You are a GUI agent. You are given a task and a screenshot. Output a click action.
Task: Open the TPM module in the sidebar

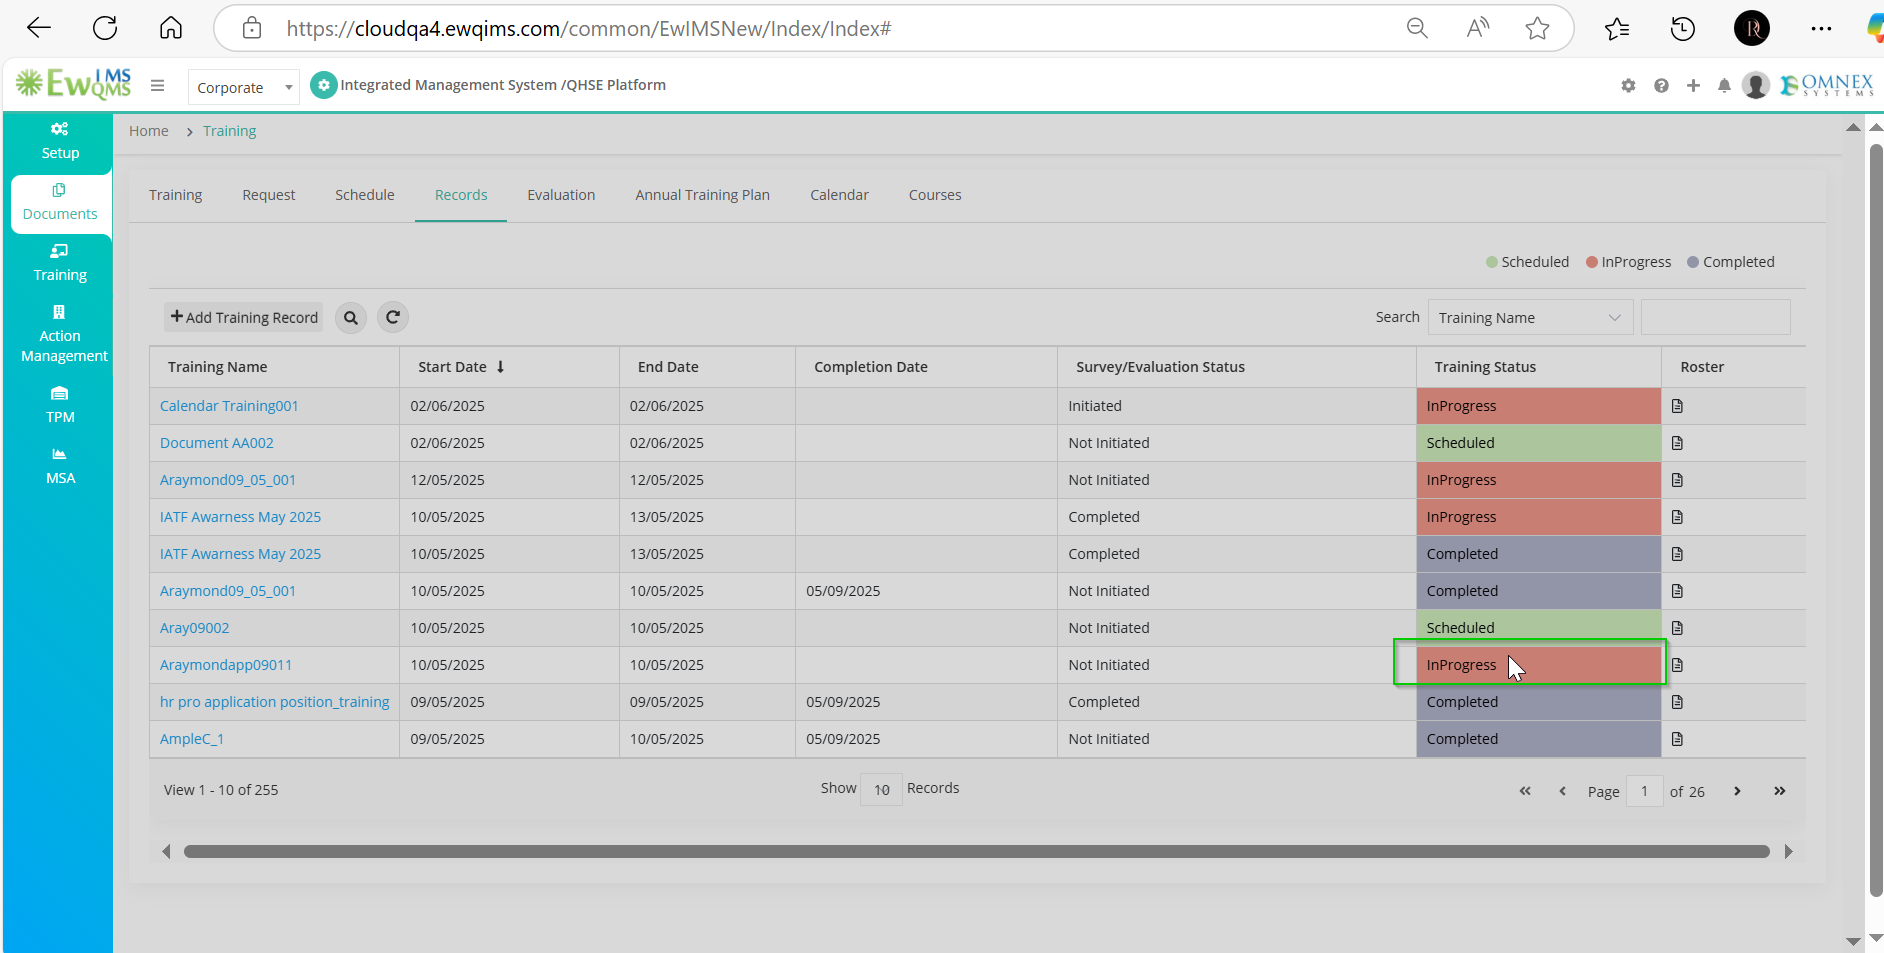pos(60,406)
